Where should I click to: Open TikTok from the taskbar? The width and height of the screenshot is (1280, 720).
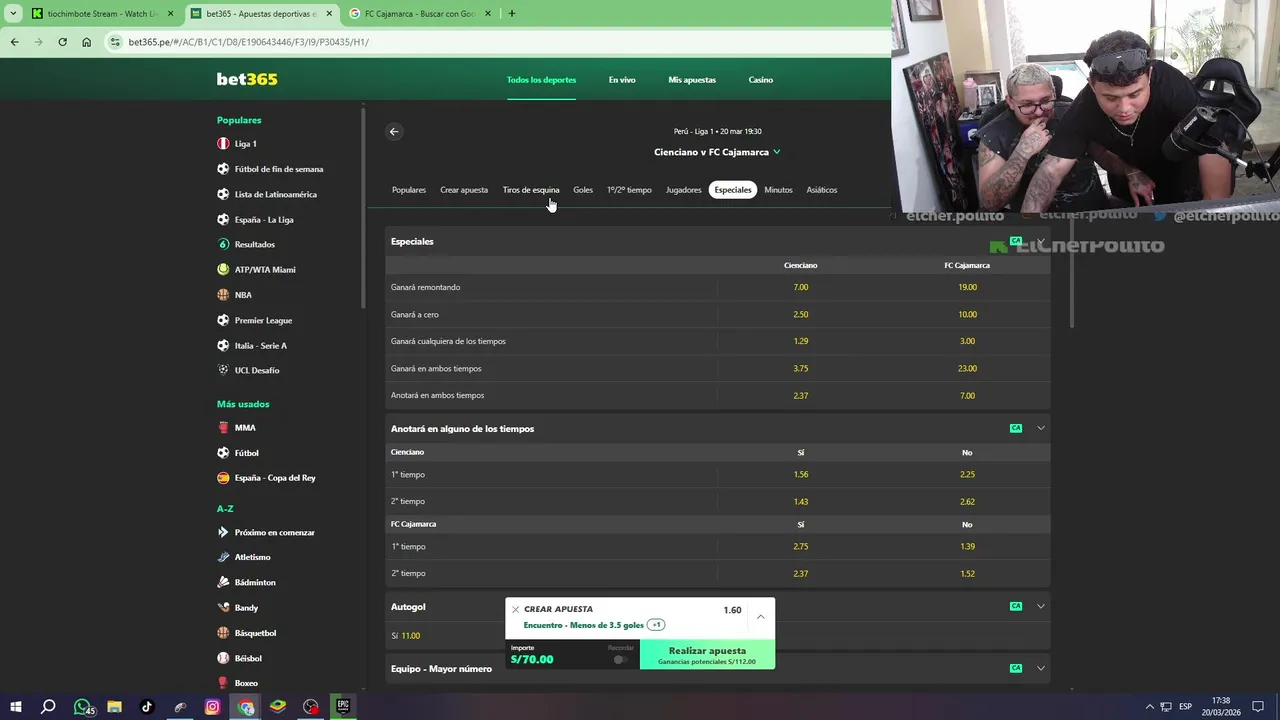click(147, 706)
